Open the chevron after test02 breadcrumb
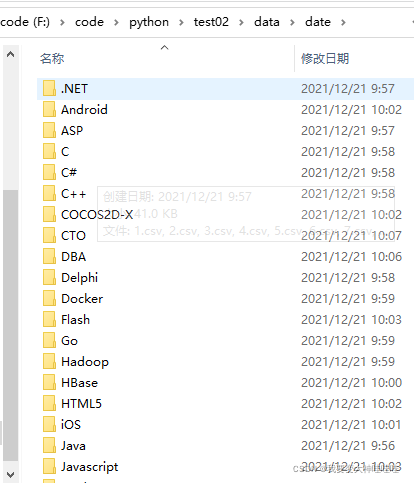The image size is (414, 483). click(x=241, y=23)
